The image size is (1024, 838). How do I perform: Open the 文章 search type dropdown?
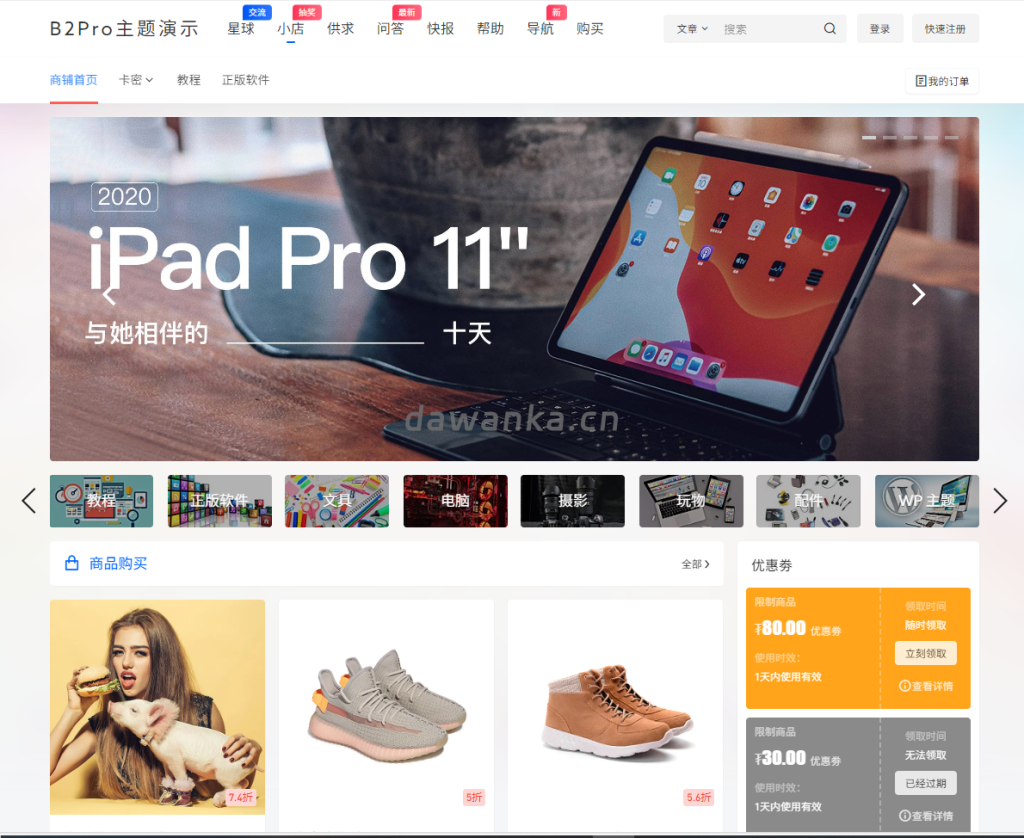click(692, 29)
